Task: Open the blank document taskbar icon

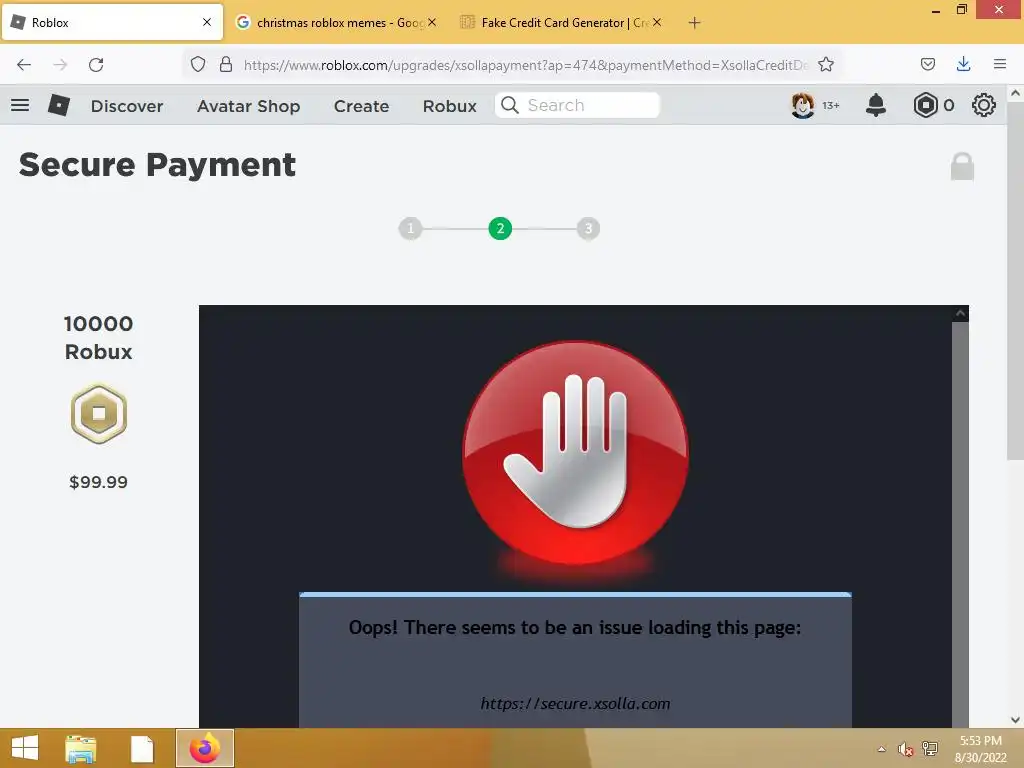Action: [x=142, y=748]
